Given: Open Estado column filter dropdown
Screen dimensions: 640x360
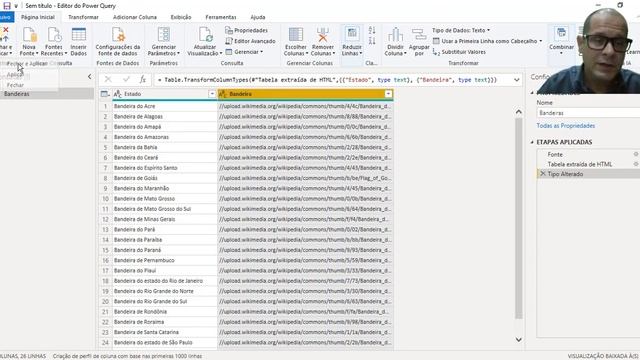Looking at the screenshot, I should point(211,94).
